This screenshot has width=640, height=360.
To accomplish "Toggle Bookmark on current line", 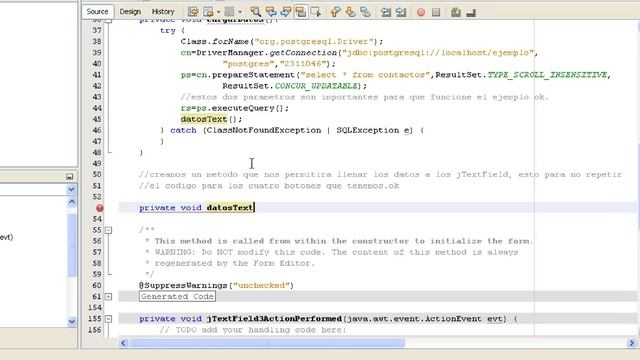I will [x=365, y=12].
